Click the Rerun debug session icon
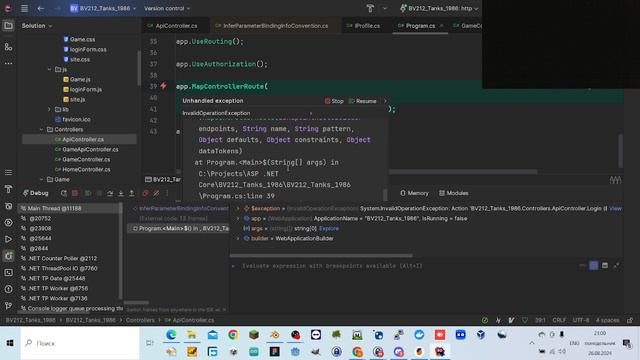This screenshot has width=640, height=360. 64,193
